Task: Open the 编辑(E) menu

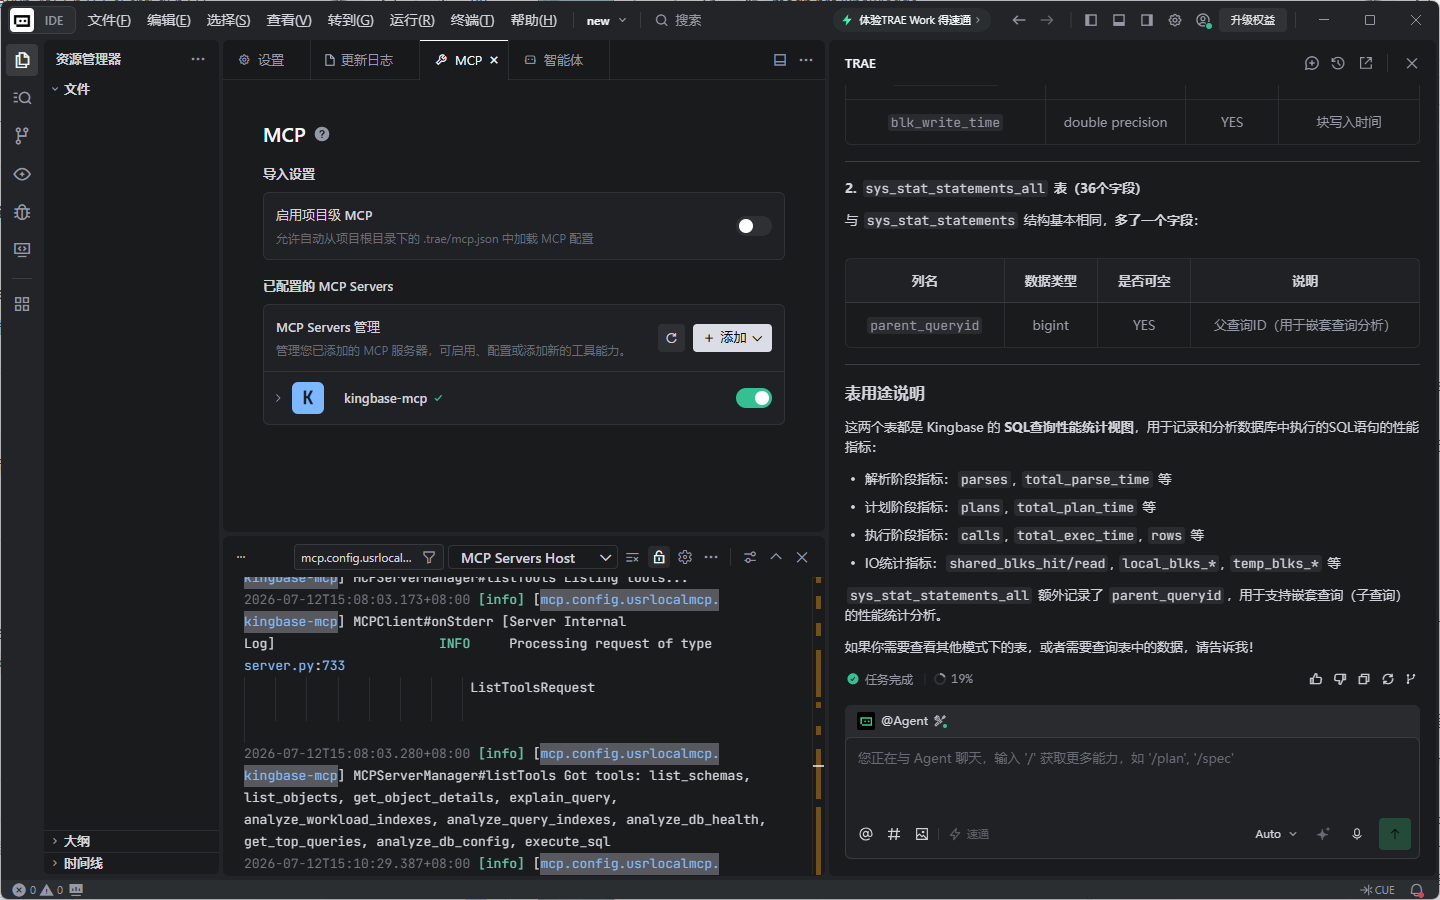Action: tap(168, 20)
